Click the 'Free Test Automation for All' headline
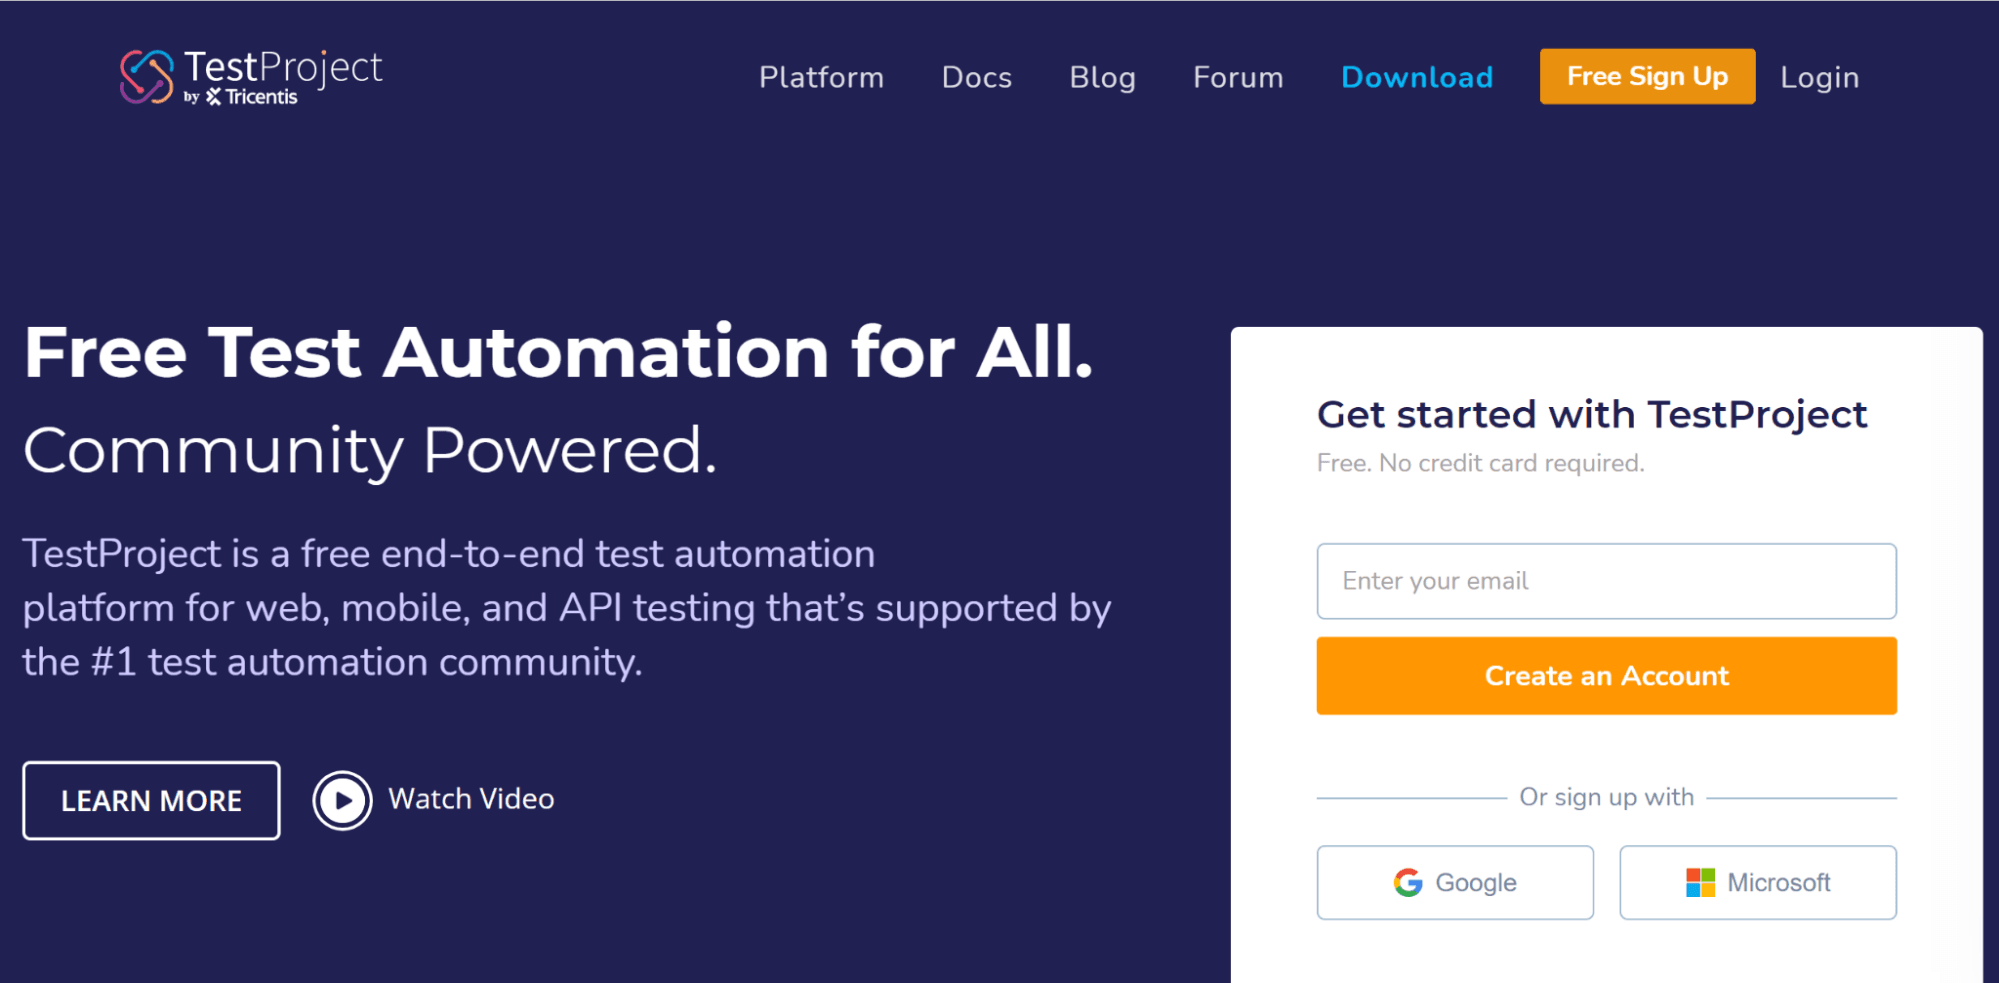This screenshot has width=1999, height=983. pos(558,352)
